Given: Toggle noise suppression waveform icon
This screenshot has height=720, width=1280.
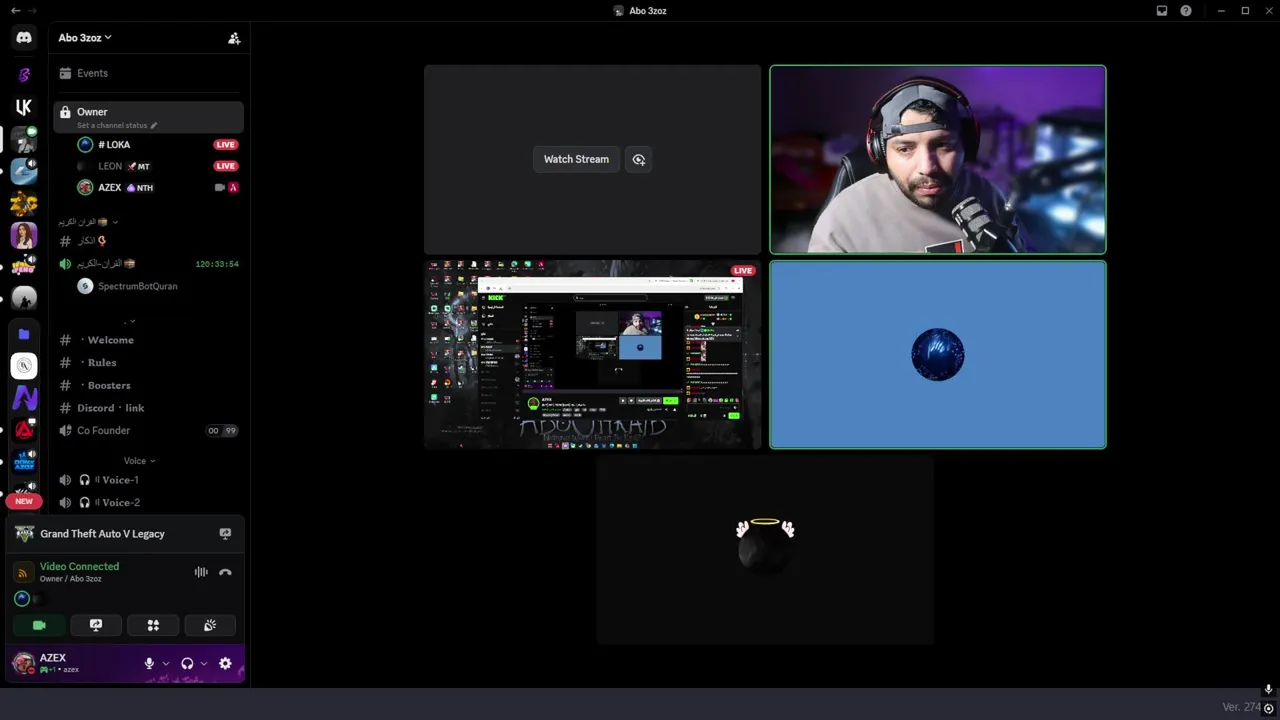Looking at the screenshot, I should (x=201, y=572).
